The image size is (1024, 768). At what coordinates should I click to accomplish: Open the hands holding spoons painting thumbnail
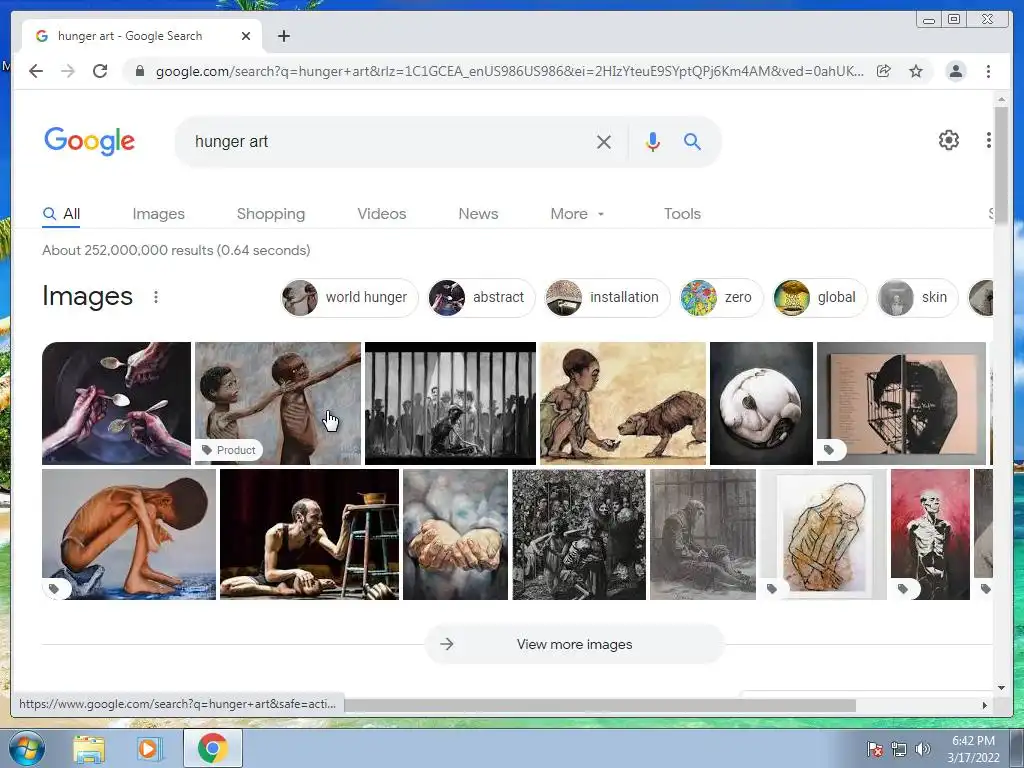pos(116,404)
